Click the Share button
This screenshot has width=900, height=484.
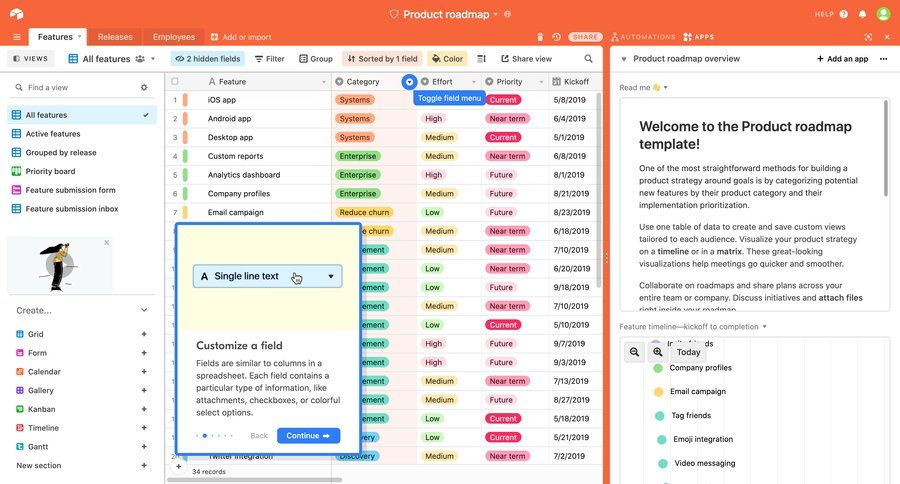click(x=585, y=37)
